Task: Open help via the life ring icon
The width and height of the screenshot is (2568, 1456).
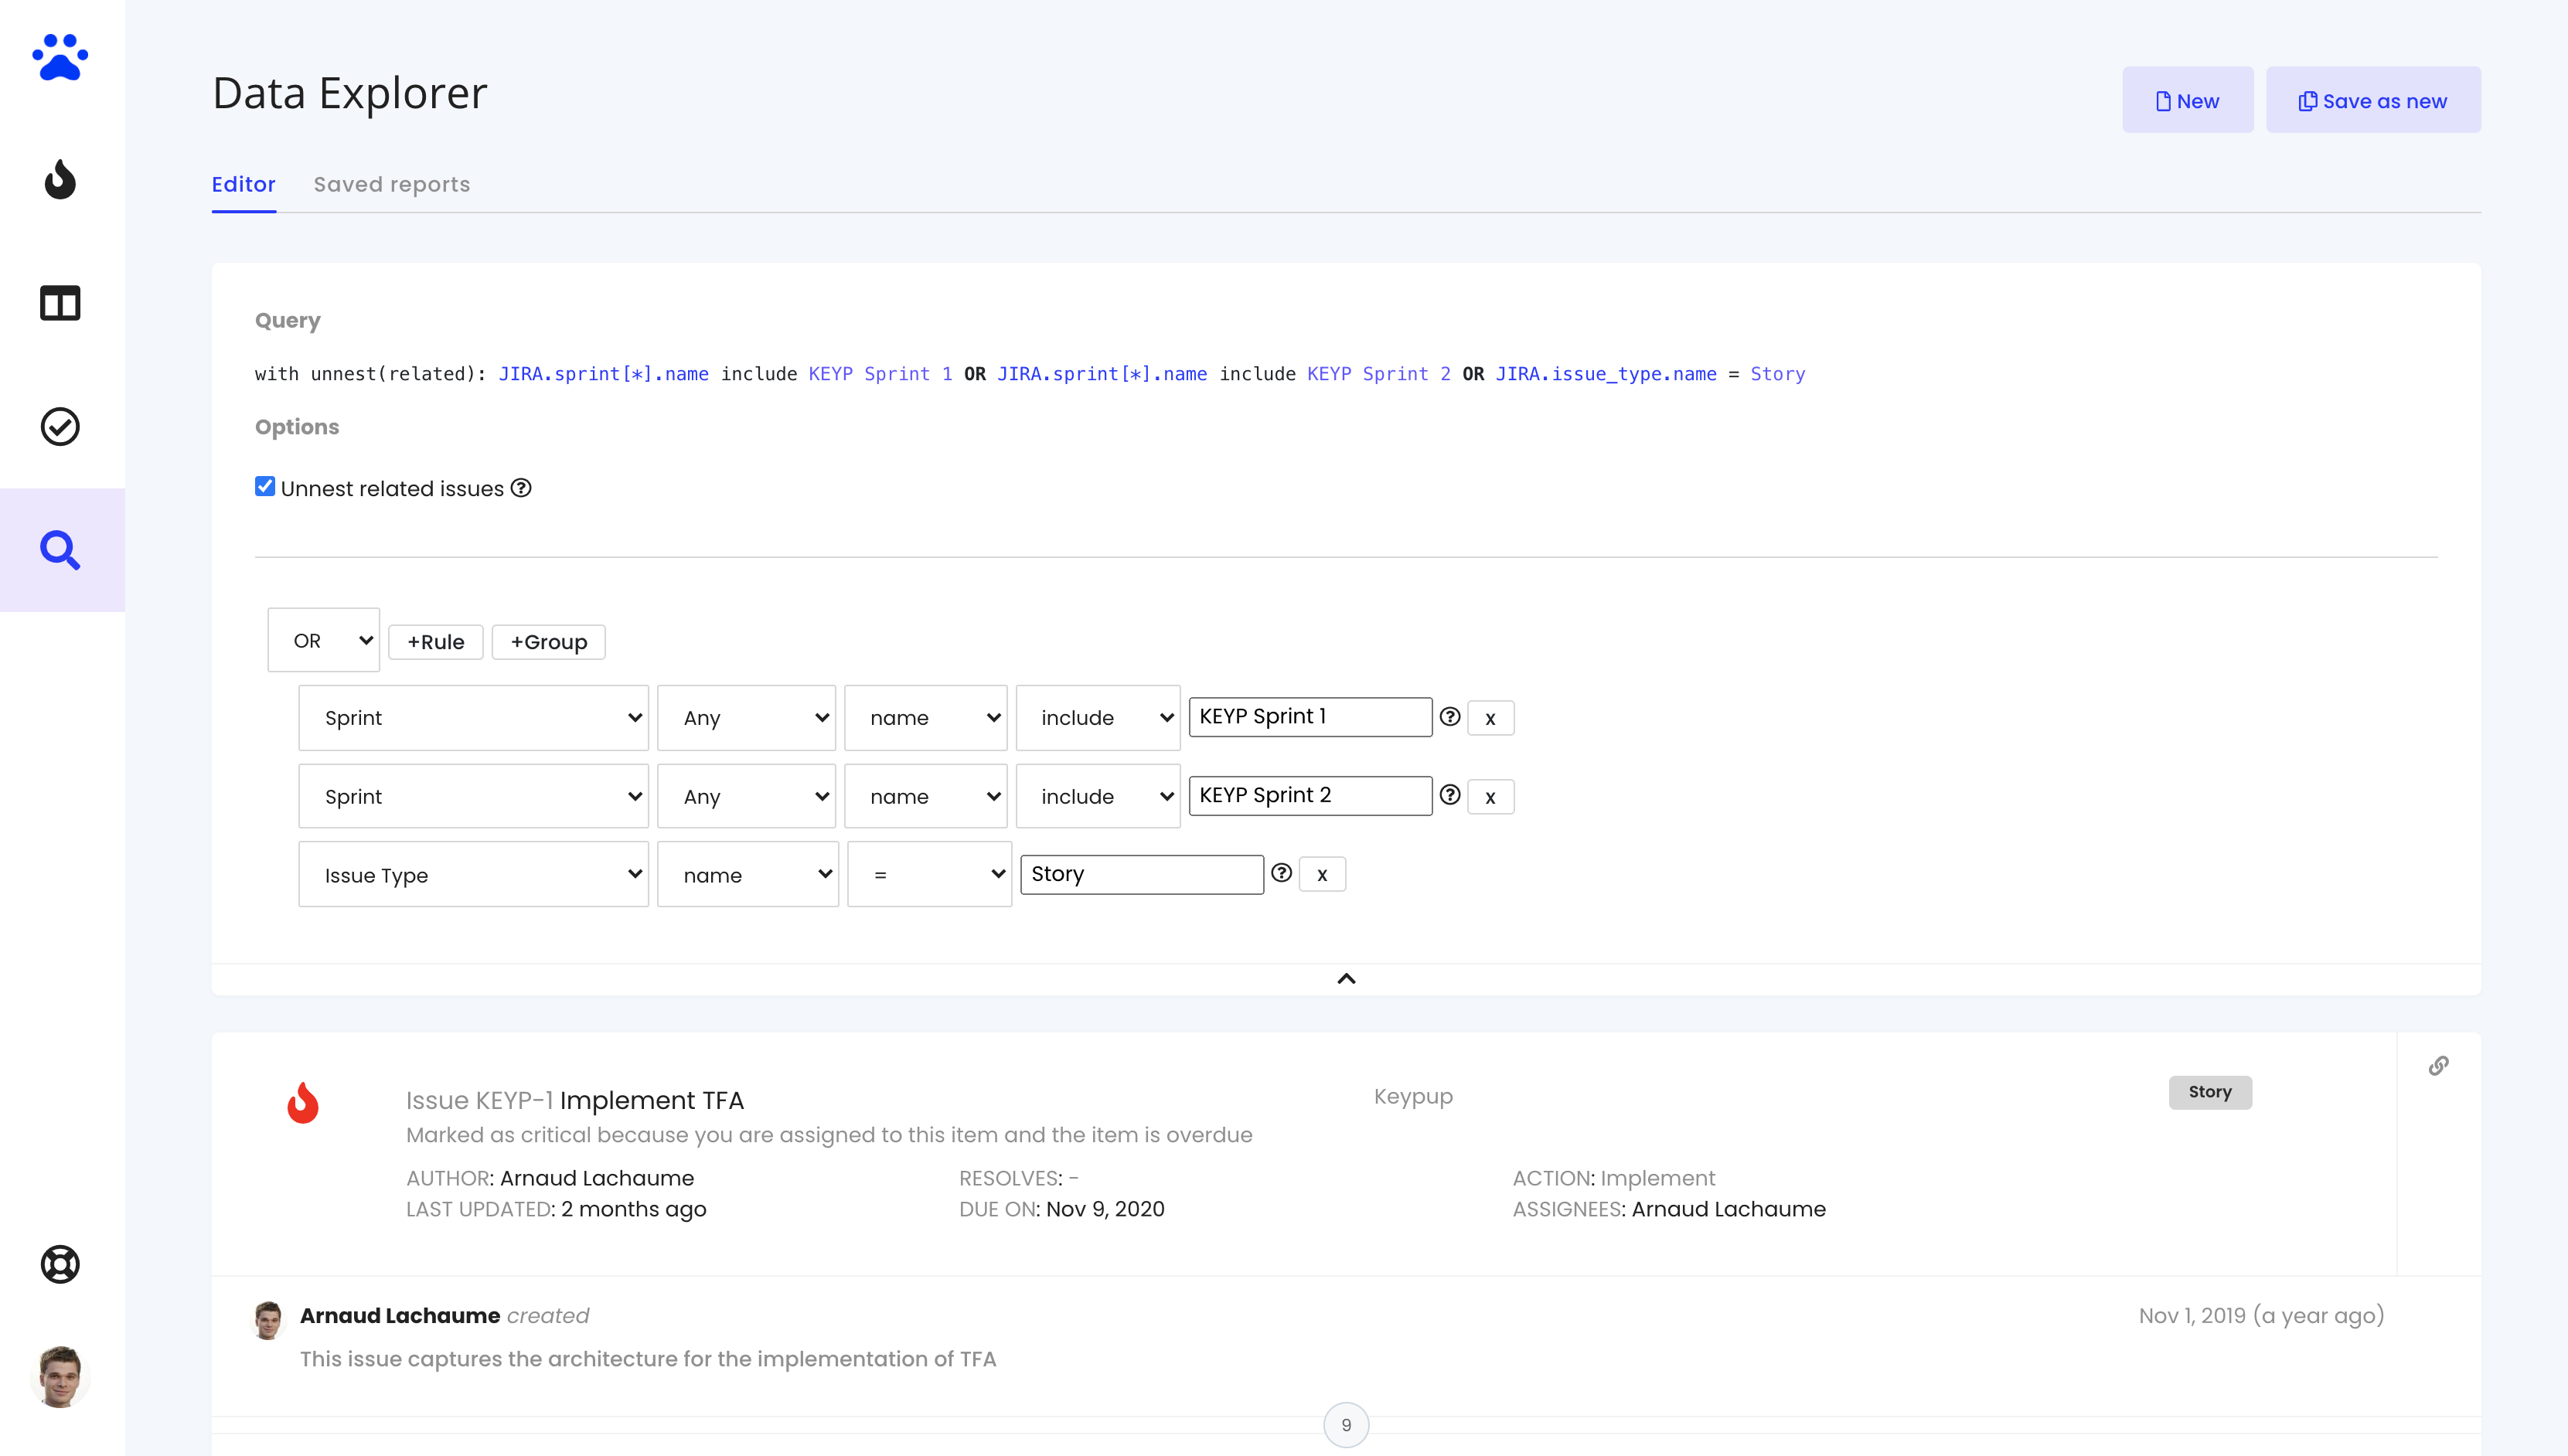Action: [60, 1264]
